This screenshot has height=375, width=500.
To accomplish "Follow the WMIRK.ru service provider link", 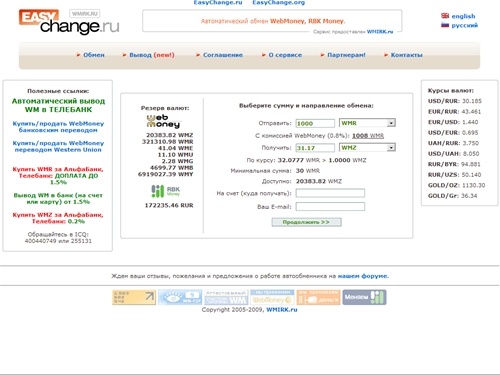I will pyautogui.click(x=380, y=32).
